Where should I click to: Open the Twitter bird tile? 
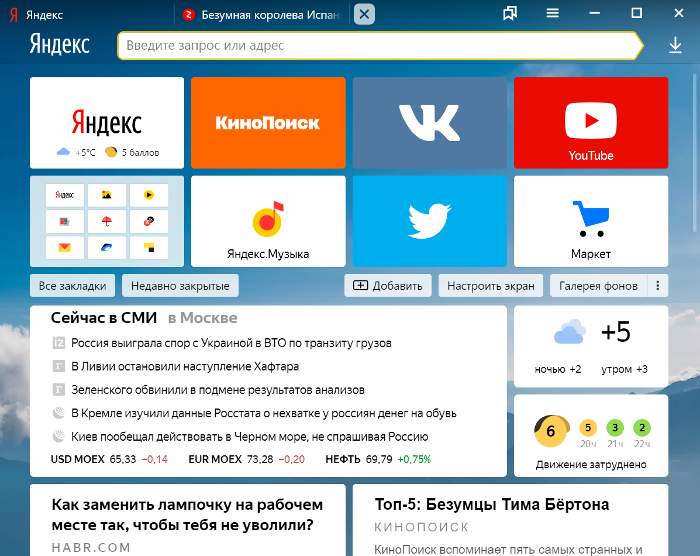point(429,221)
